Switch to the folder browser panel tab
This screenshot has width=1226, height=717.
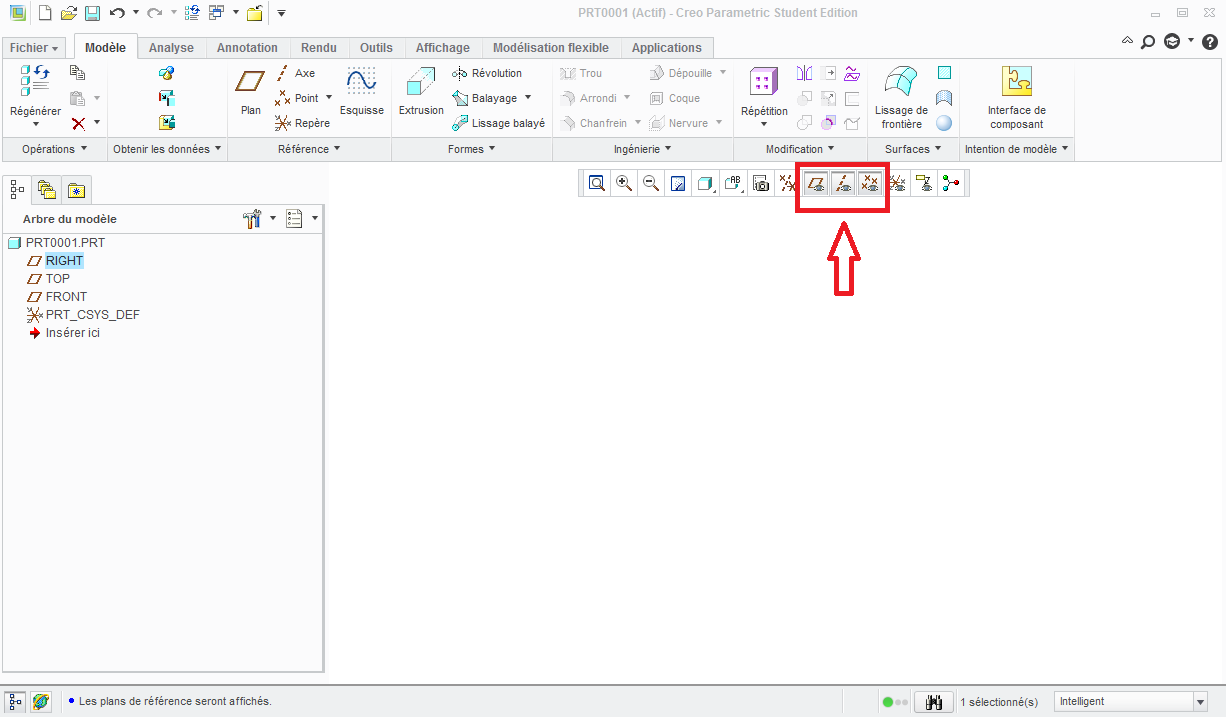[46, 189]
